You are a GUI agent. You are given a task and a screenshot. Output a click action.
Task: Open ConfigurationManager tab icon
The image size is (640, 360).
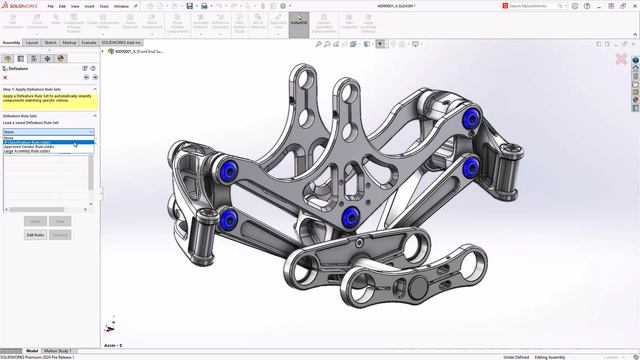pyautogui.click(x=34, y=59)
